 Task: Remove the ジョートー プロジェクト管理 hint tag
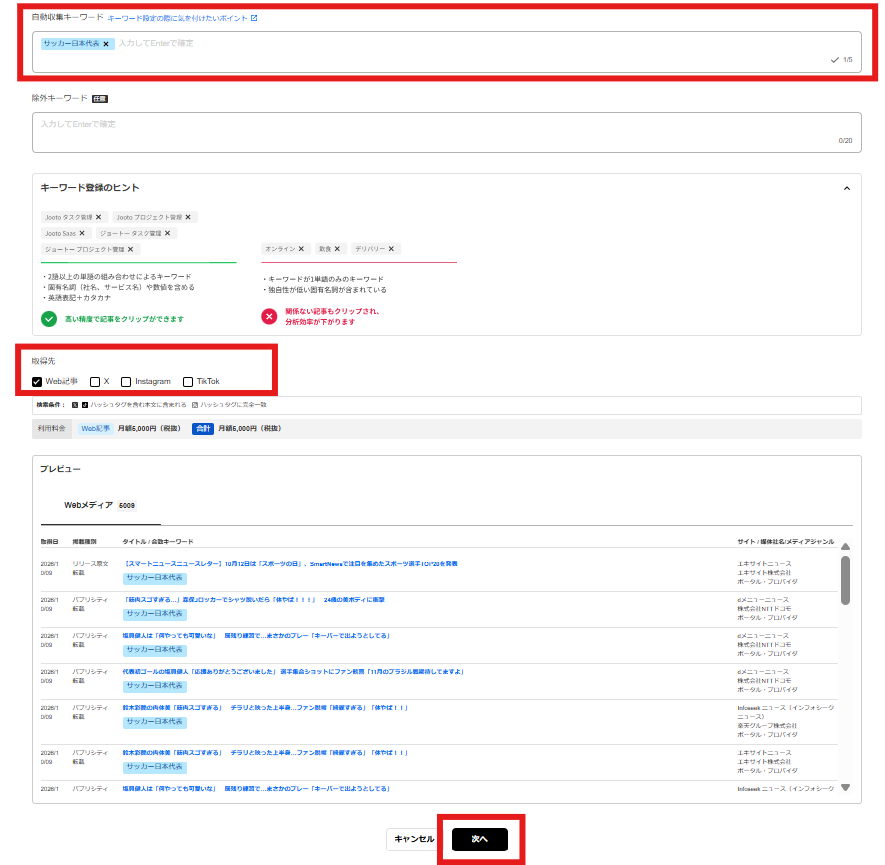click(x=130, y=249)
